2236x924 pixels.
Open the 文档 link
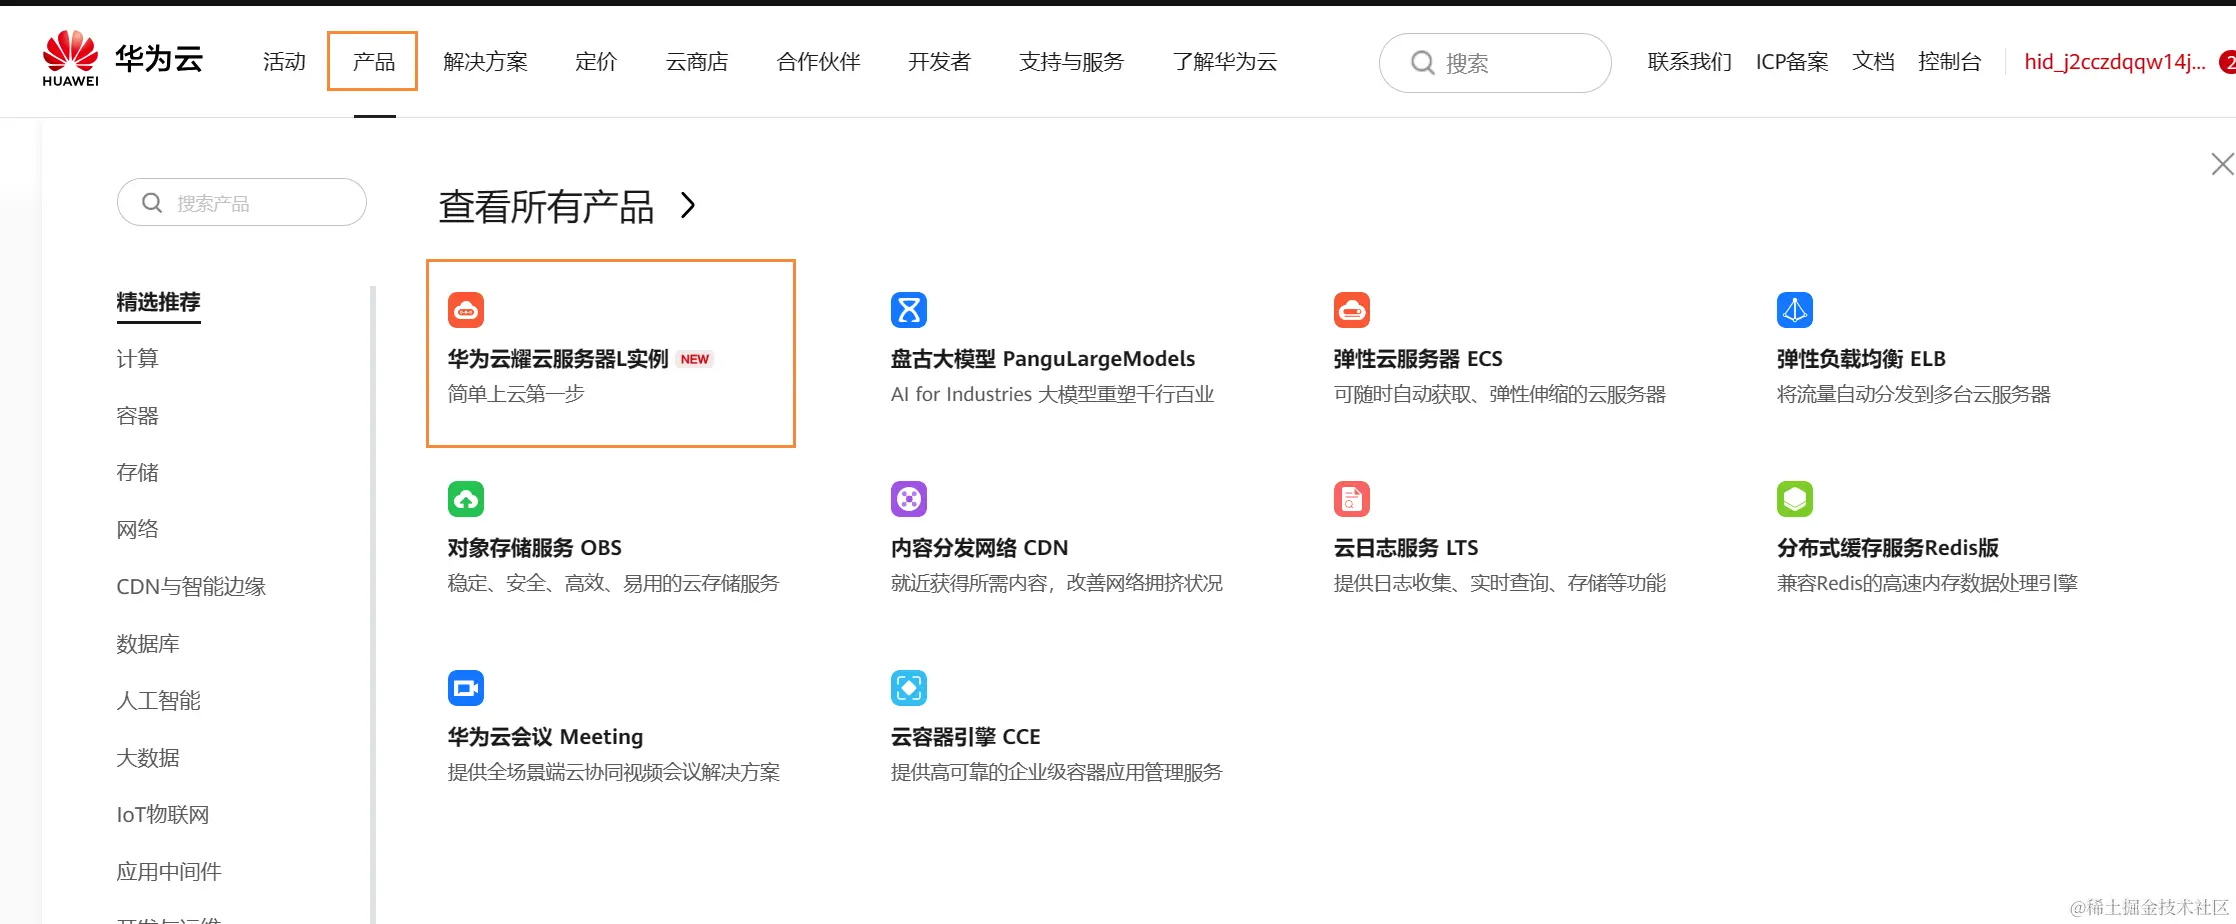pos(1873,62)
